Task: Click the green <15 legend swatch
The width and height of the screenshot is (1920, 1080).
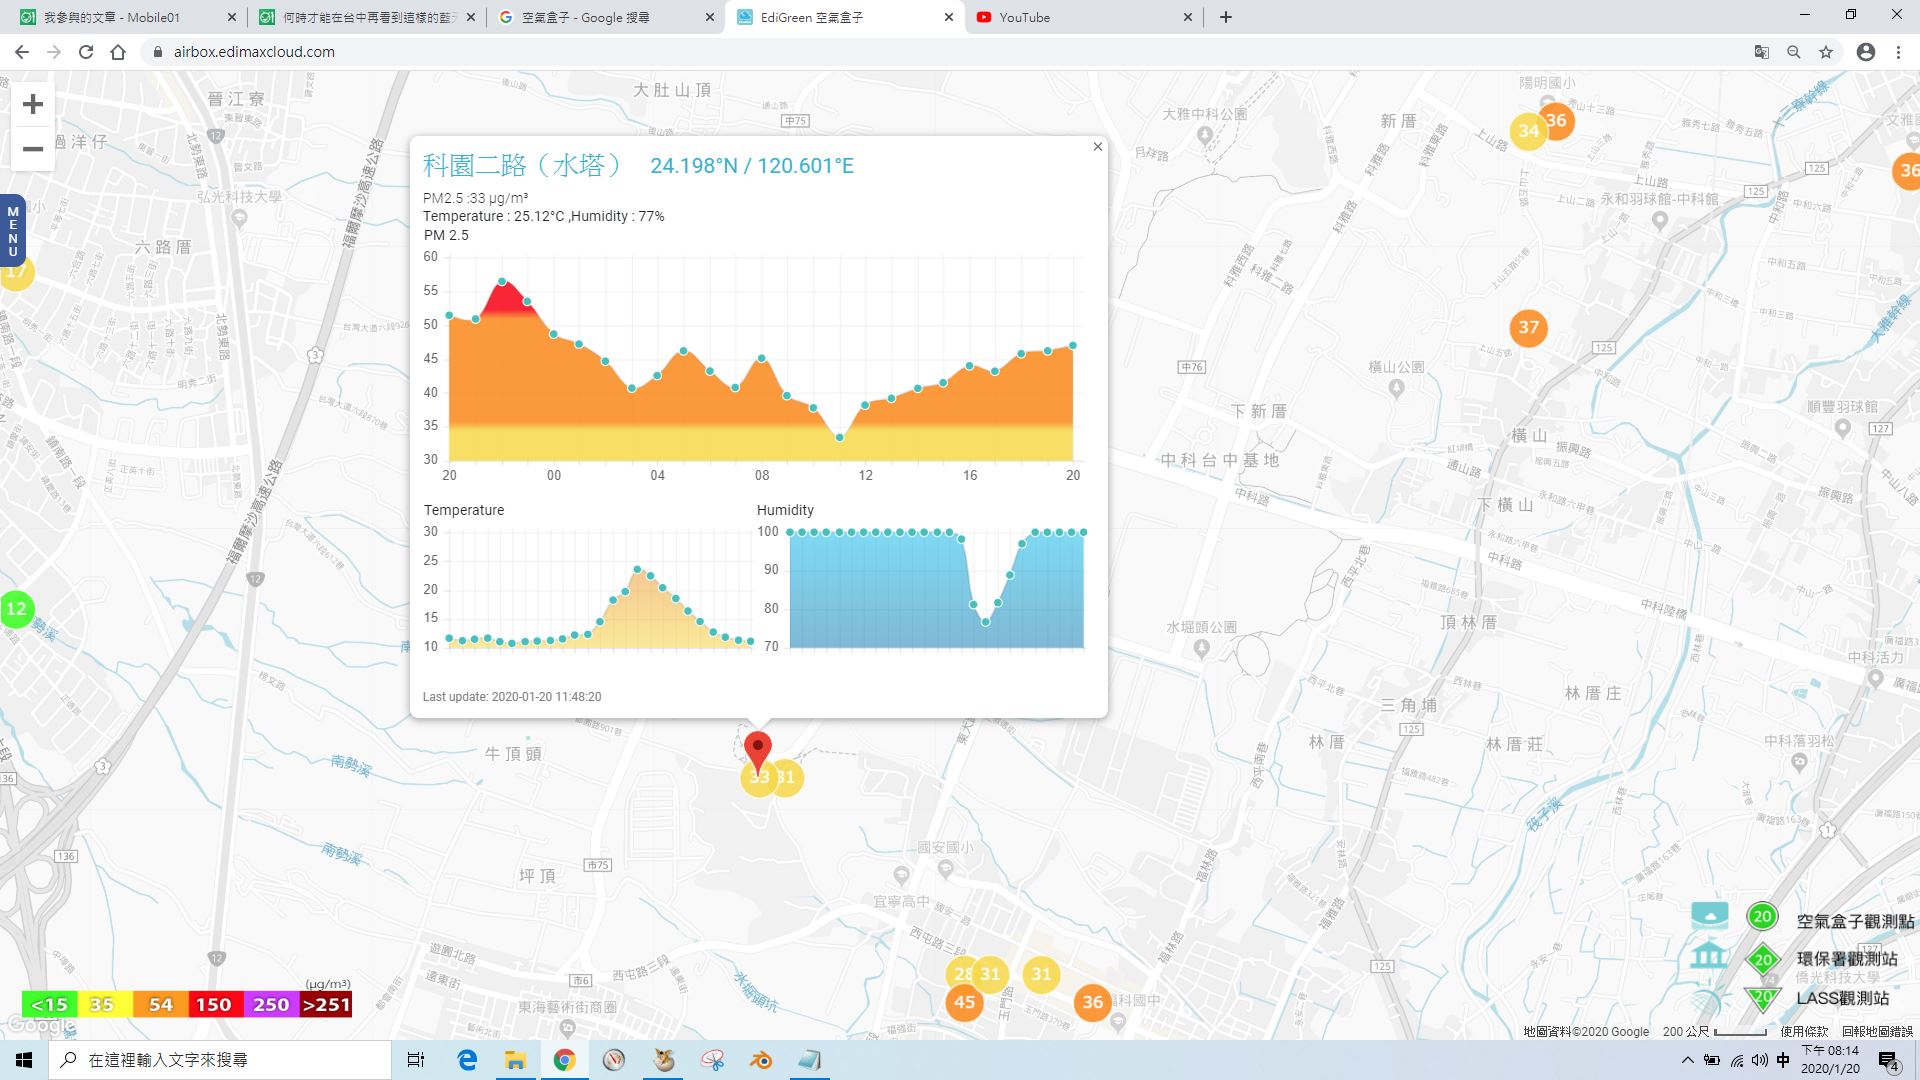Action: (x=49, y=1004)
